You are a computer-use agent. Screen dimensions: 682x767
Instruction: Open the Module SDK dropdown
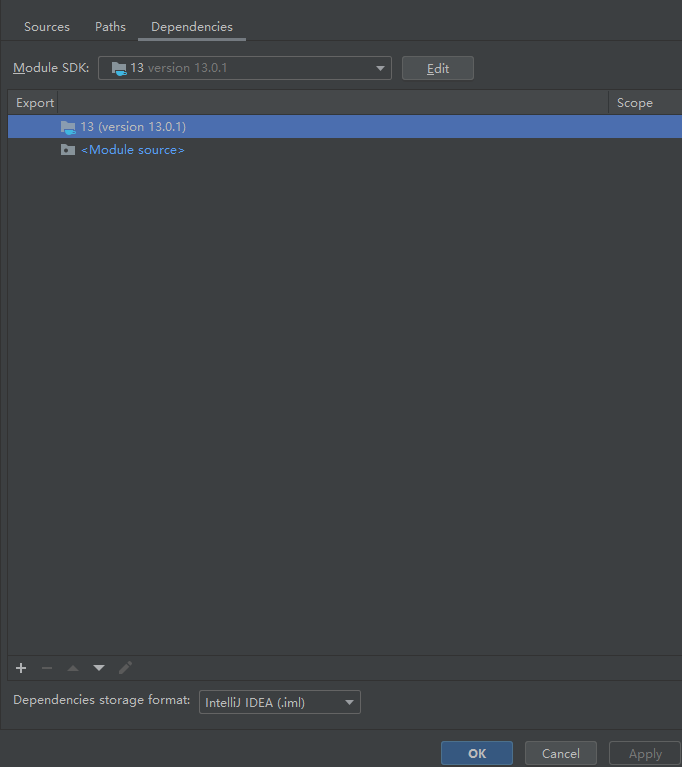[x=245, y=68]
